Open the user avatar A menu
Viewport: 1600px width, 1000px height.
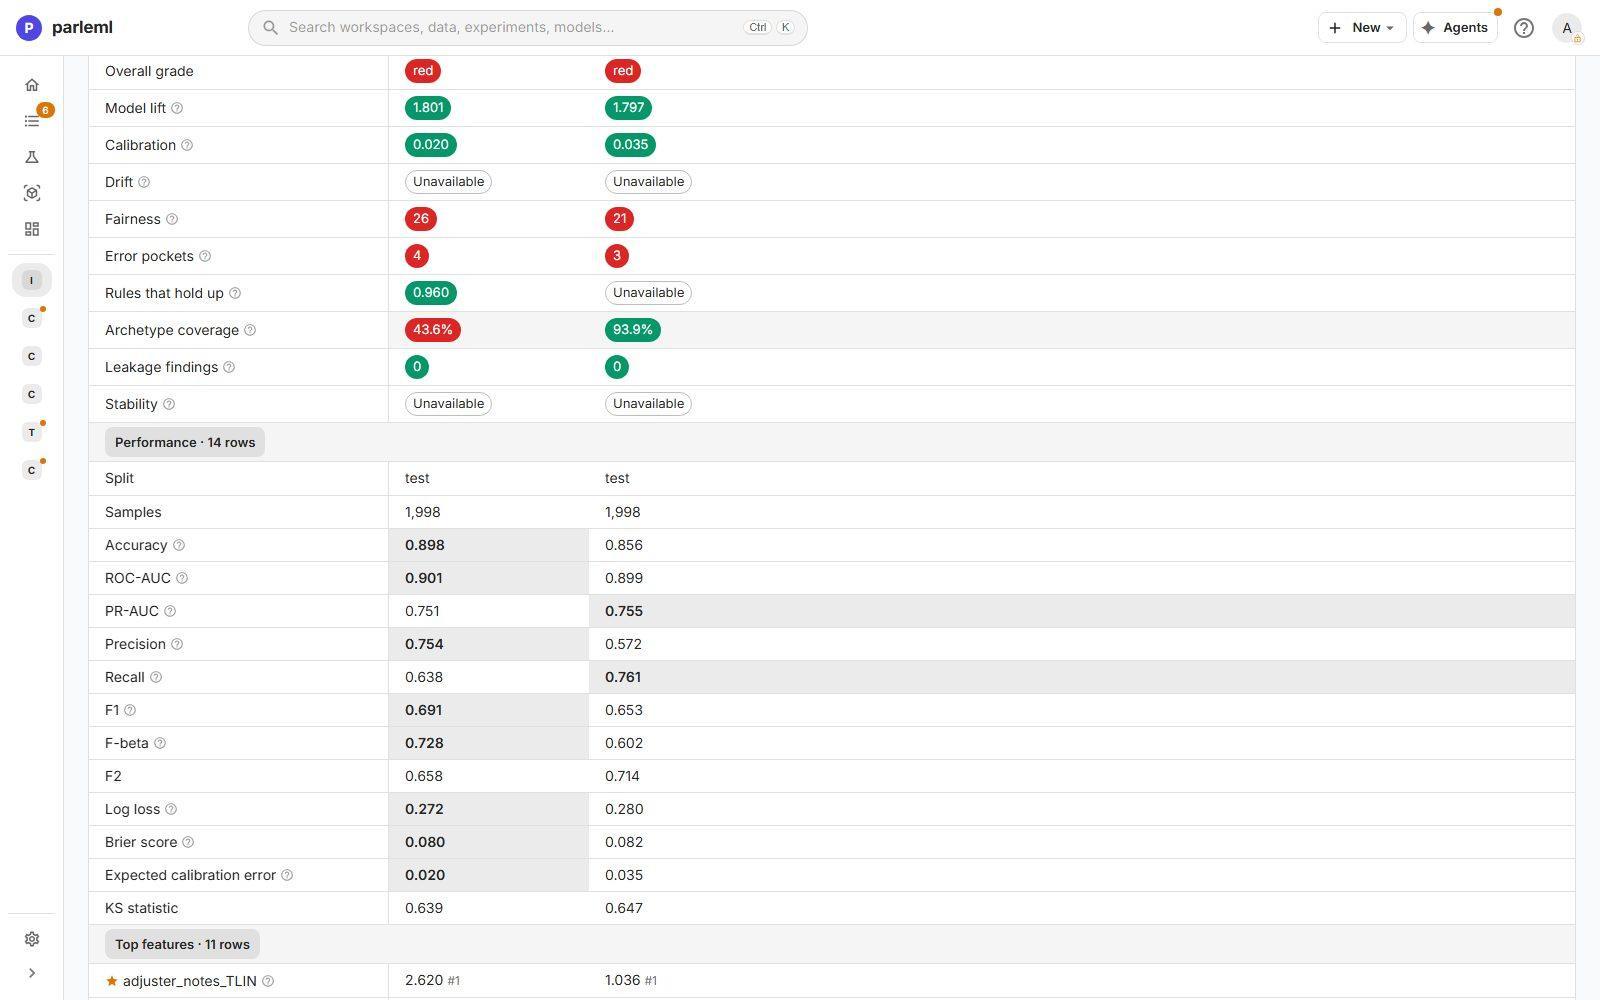click(1567, 28)
